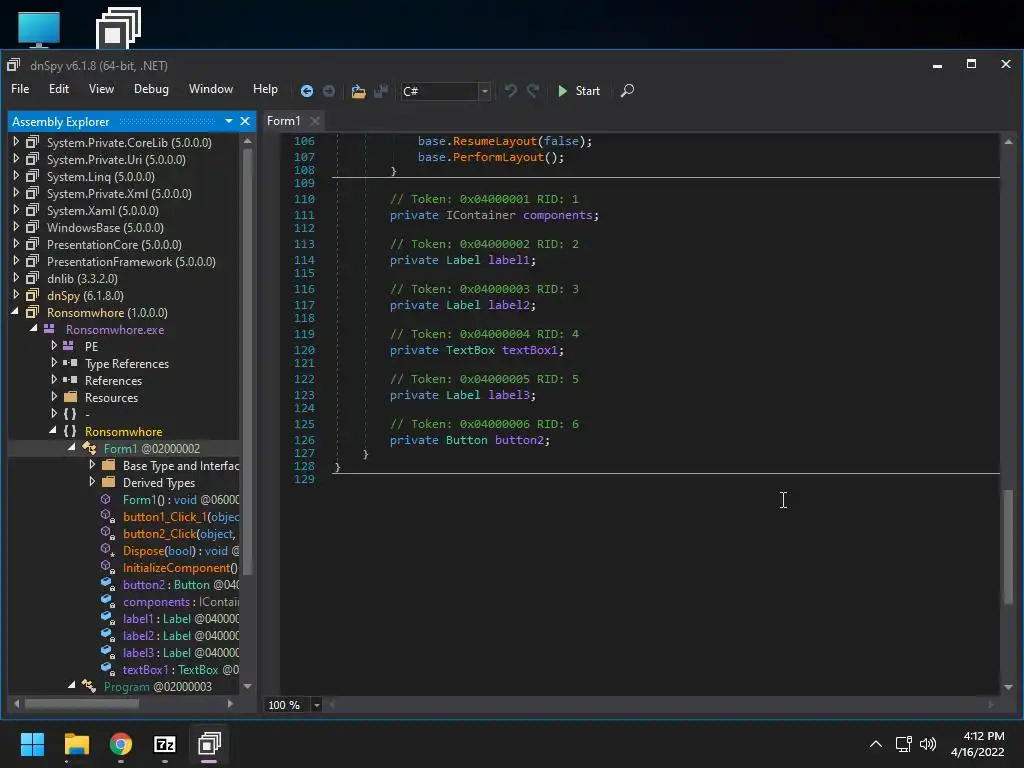The height and width of the screenshot is (768, 1024).
Task: Click the Undo icon in toolbar
Action: click(x=510, y=91)
